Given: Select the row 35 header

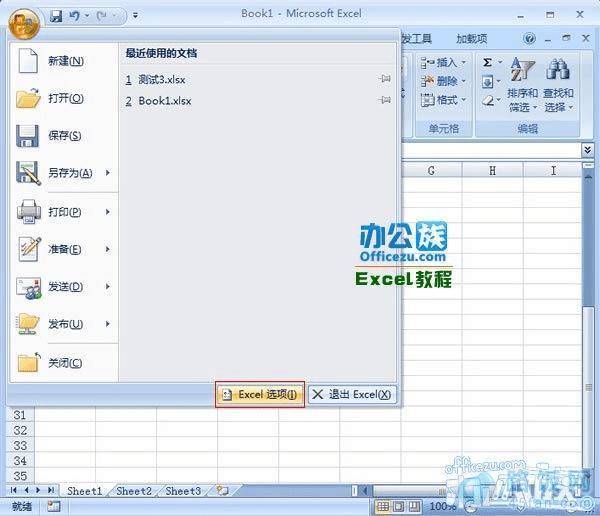Looking at the screenshot, I should pos(20,476).
